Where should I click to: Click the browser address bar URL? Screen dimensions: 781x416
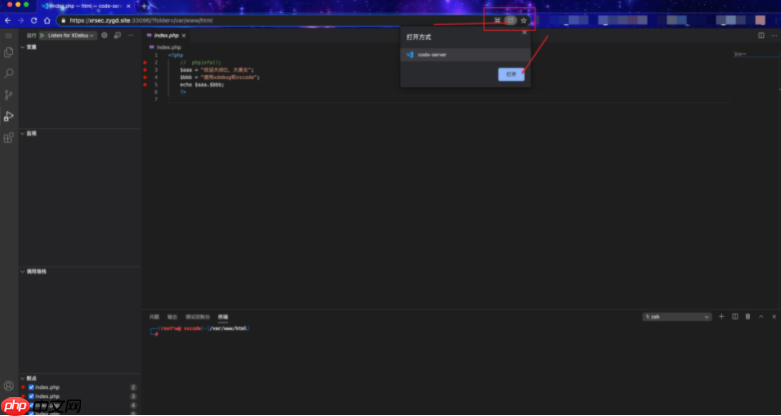(x=141, y=20)
